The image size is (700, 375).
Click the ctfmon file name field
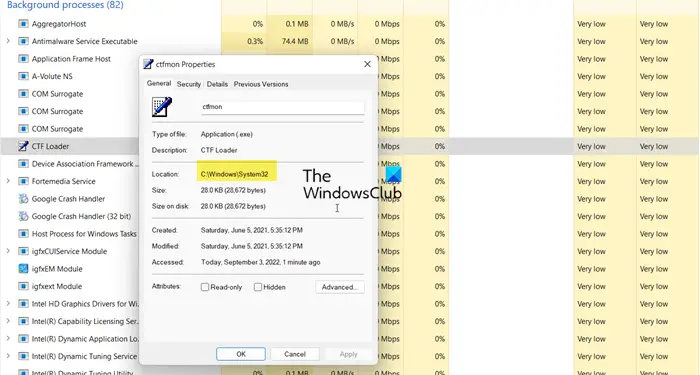(283, 107)
